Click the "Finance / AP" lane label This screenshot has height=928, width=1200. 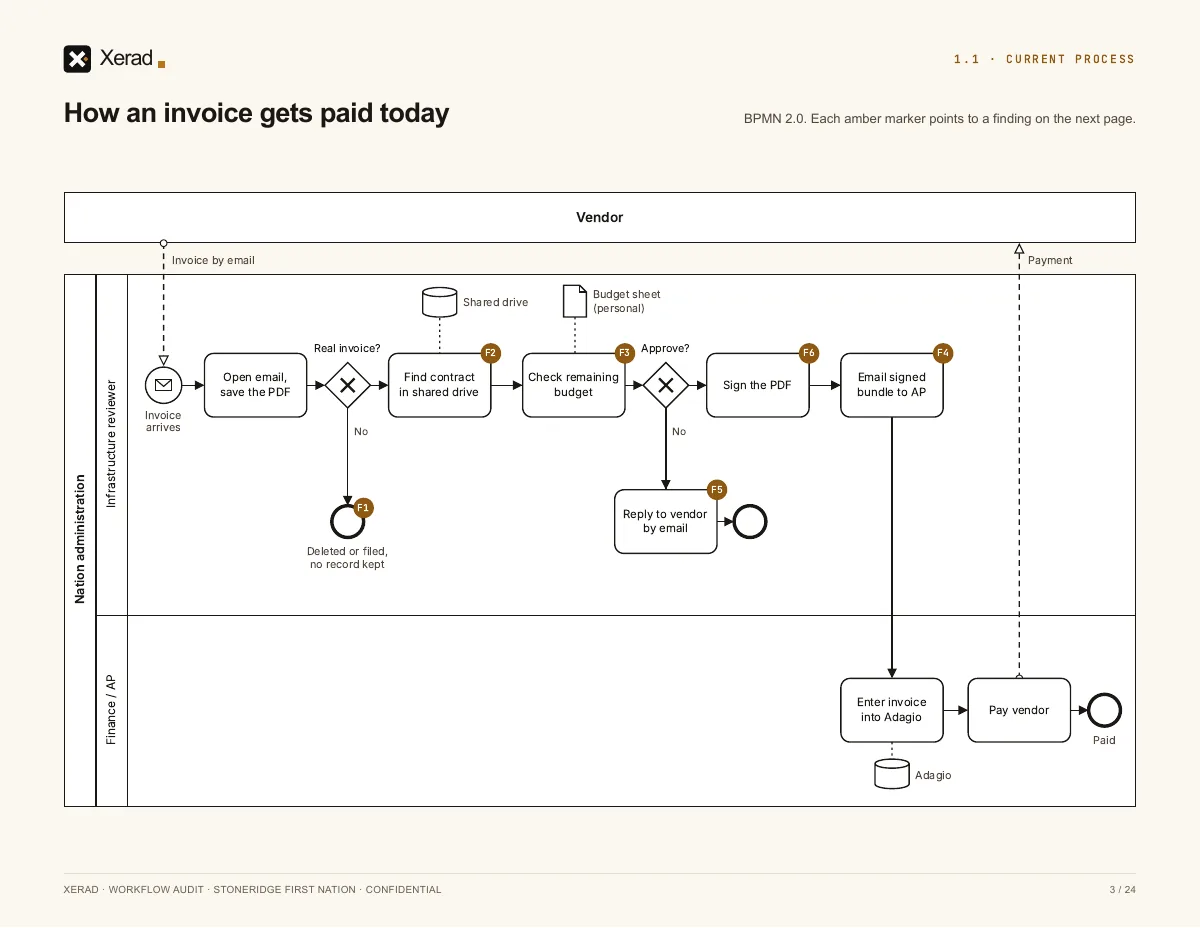[112, 710]
